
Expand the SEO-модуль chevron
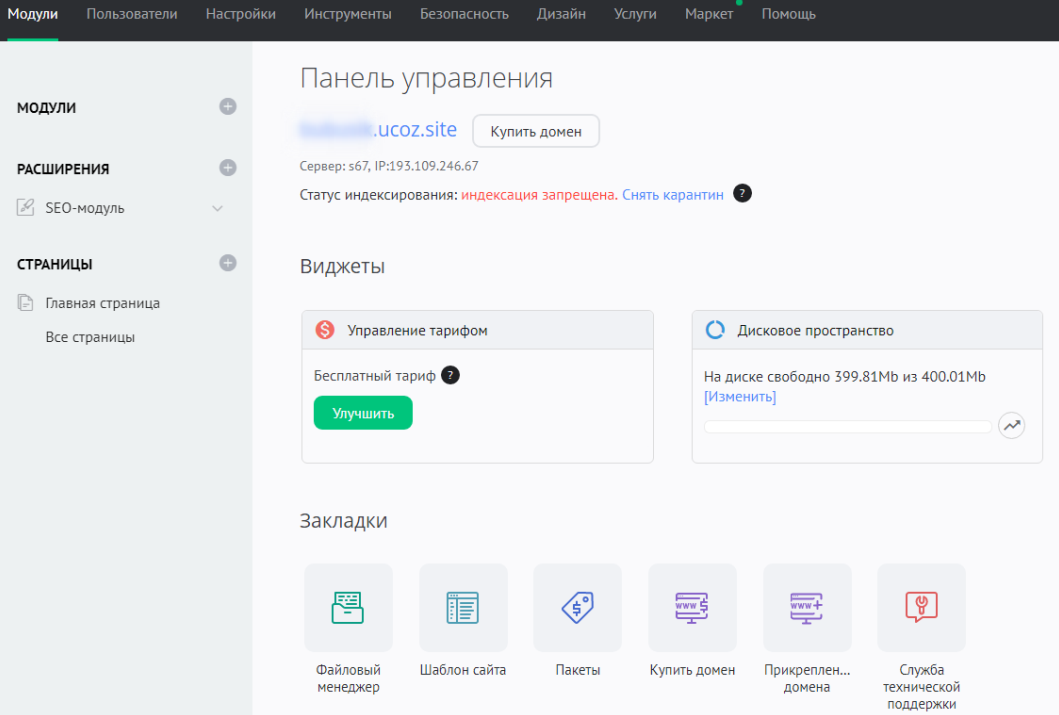(217, 208)
